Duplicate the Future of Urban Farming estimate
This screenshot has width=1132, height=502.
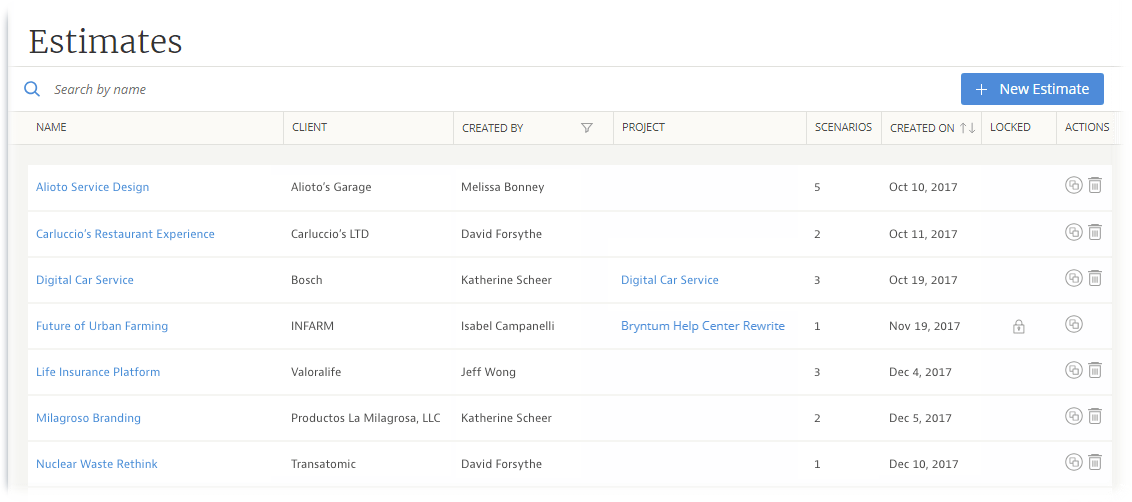(1074, 324)
